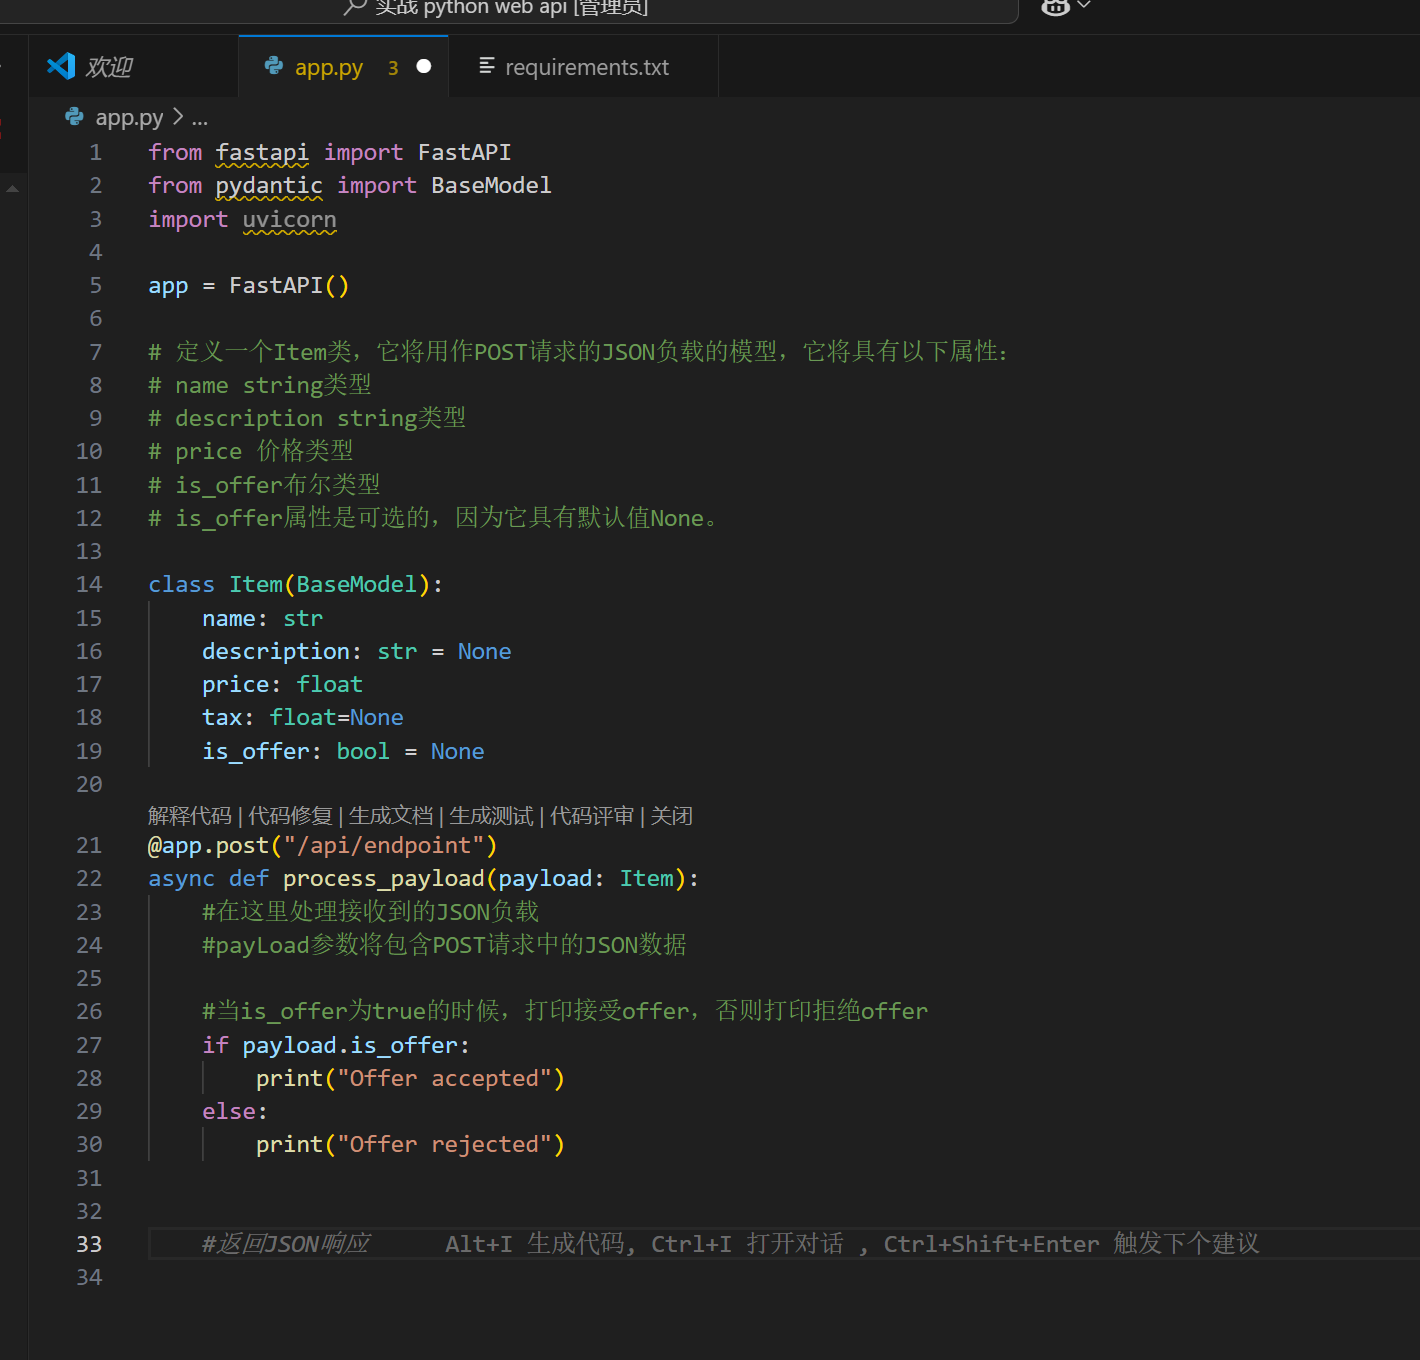
Task: Switch to the 欢迎 welcome tab
Action: [108, 67]
